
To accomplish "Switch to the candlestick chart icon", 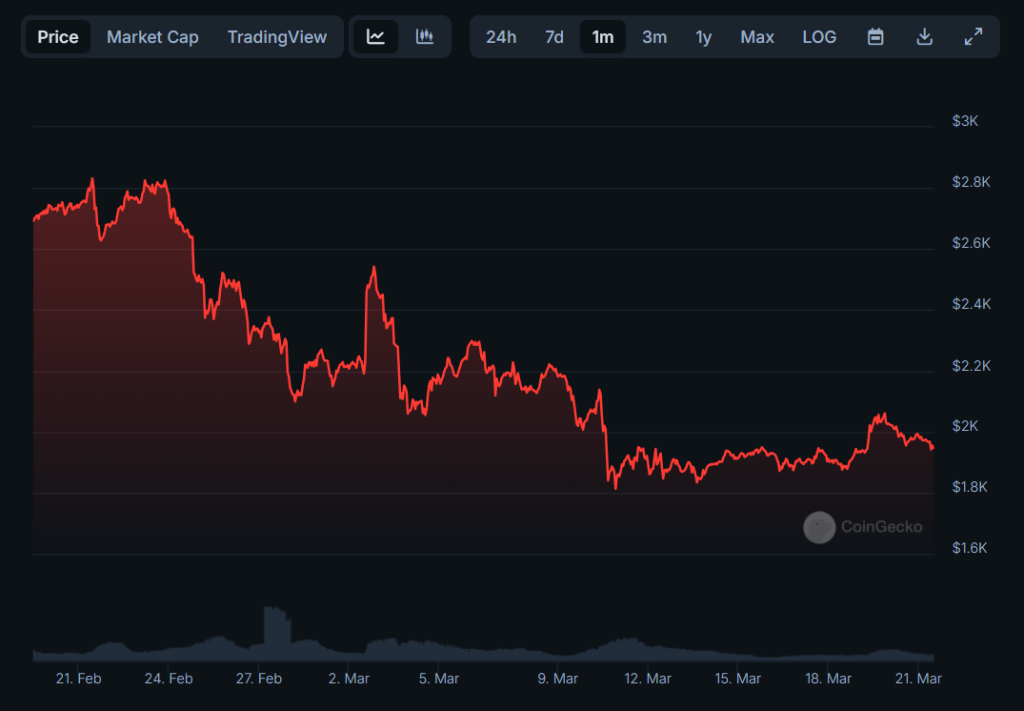I will 424,37.
